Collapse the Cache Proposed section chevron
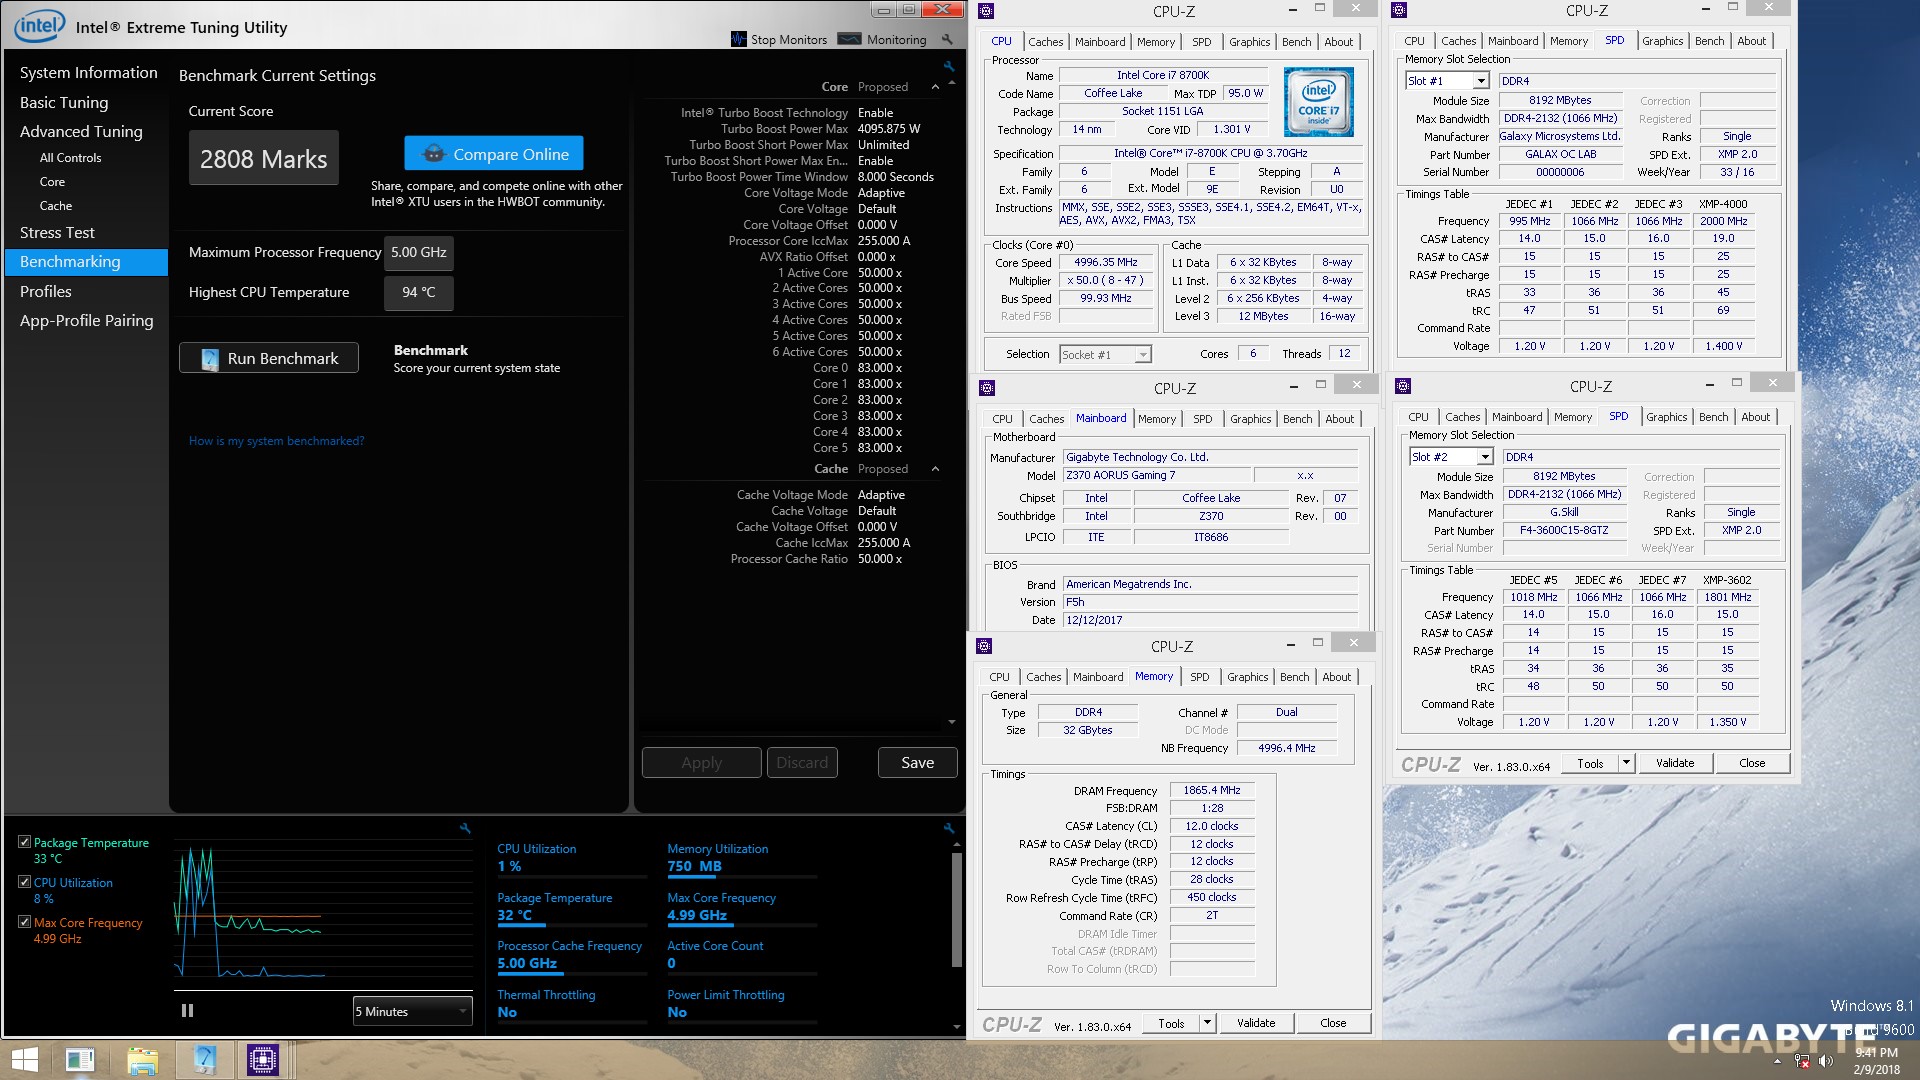This screenshot has width=1920, height=1080. [935, 469]
